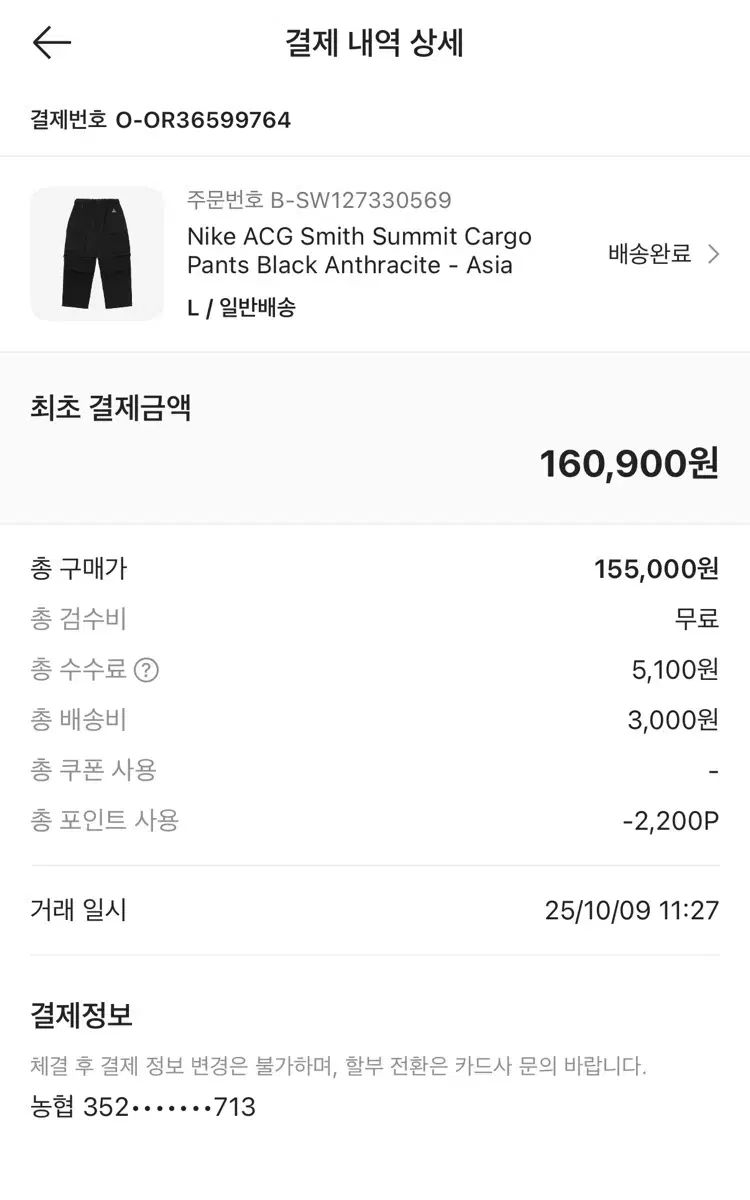This screenshot has height=1200, width=750.
Task: Open the Nike ACG Smith Summit Cargo Pants title
Action: 359,251
